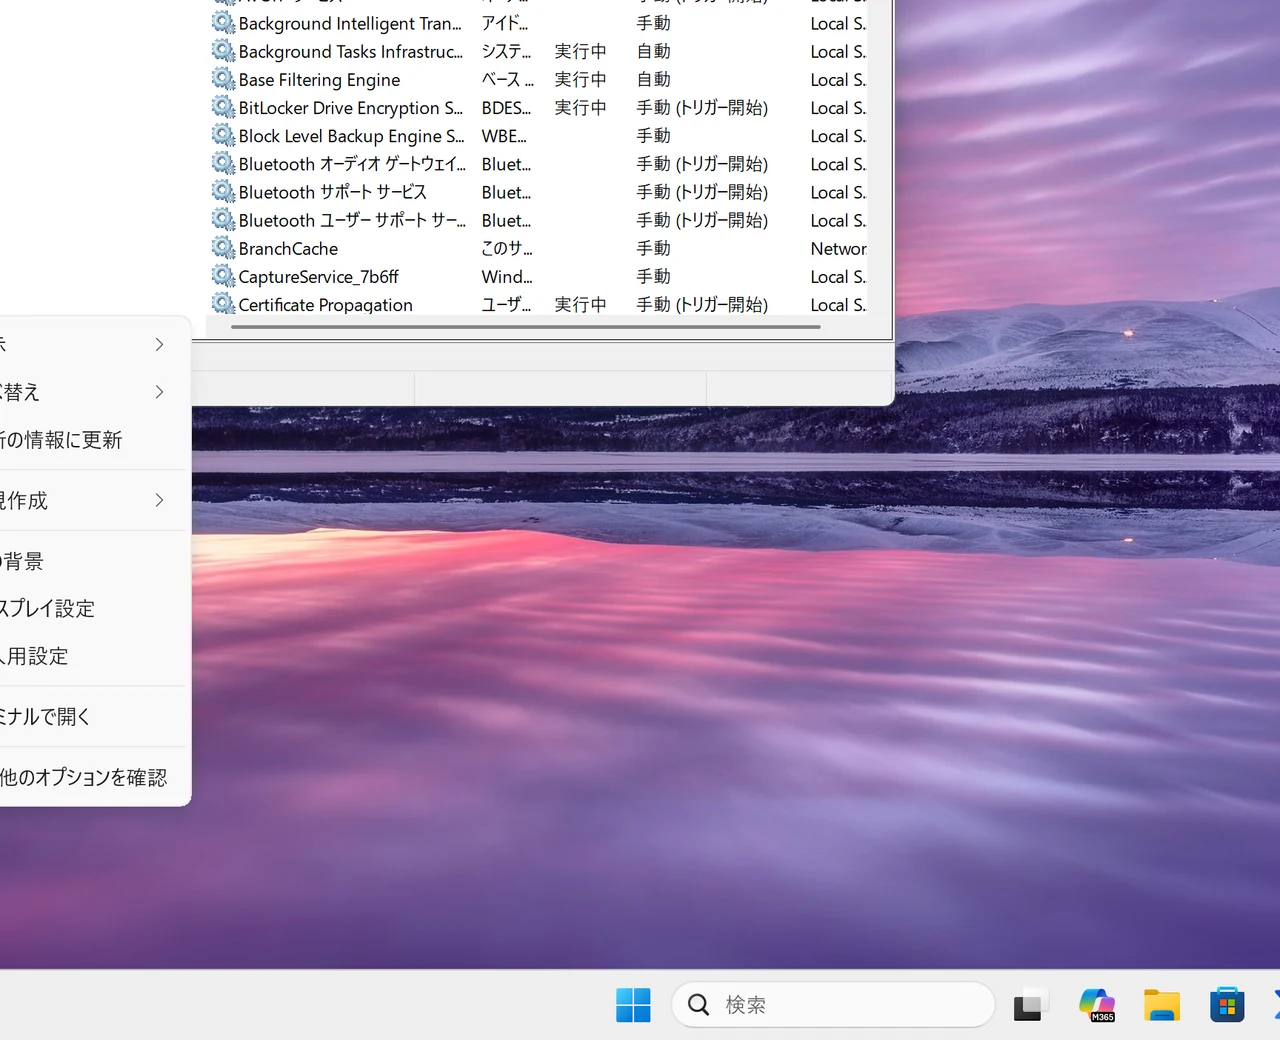Click the CaptureService_7b6ff gear icon
Image resolution: width=1280 pixels, height=1040 pixels.
(223, 275)
